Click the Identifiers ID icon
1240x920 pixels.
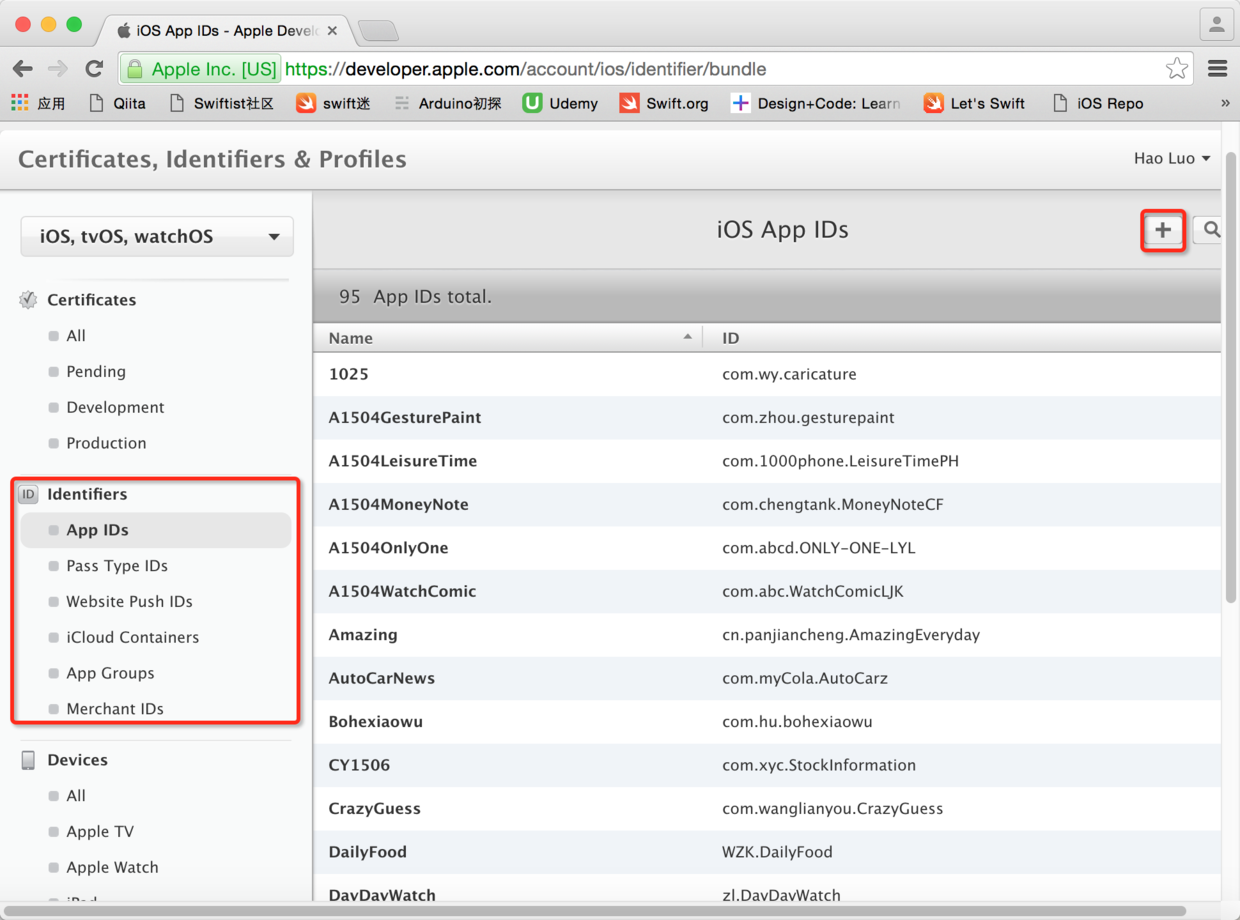(x=28, y=494)
